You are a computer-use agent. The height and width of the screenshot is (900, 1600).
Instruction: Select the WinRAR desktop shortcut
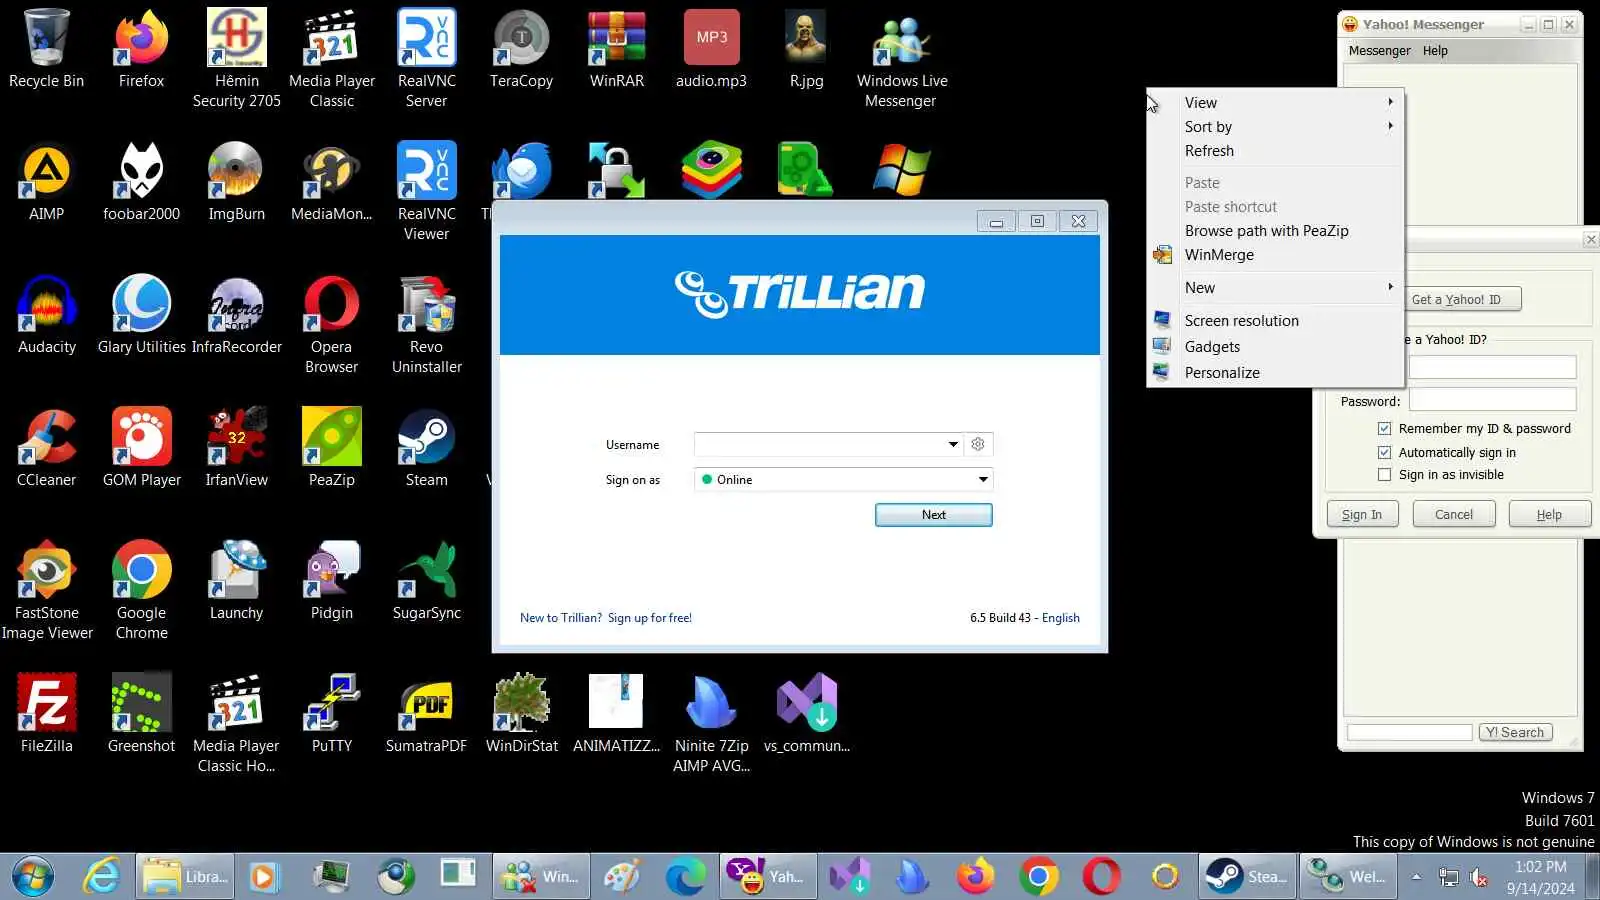(617, 50)
